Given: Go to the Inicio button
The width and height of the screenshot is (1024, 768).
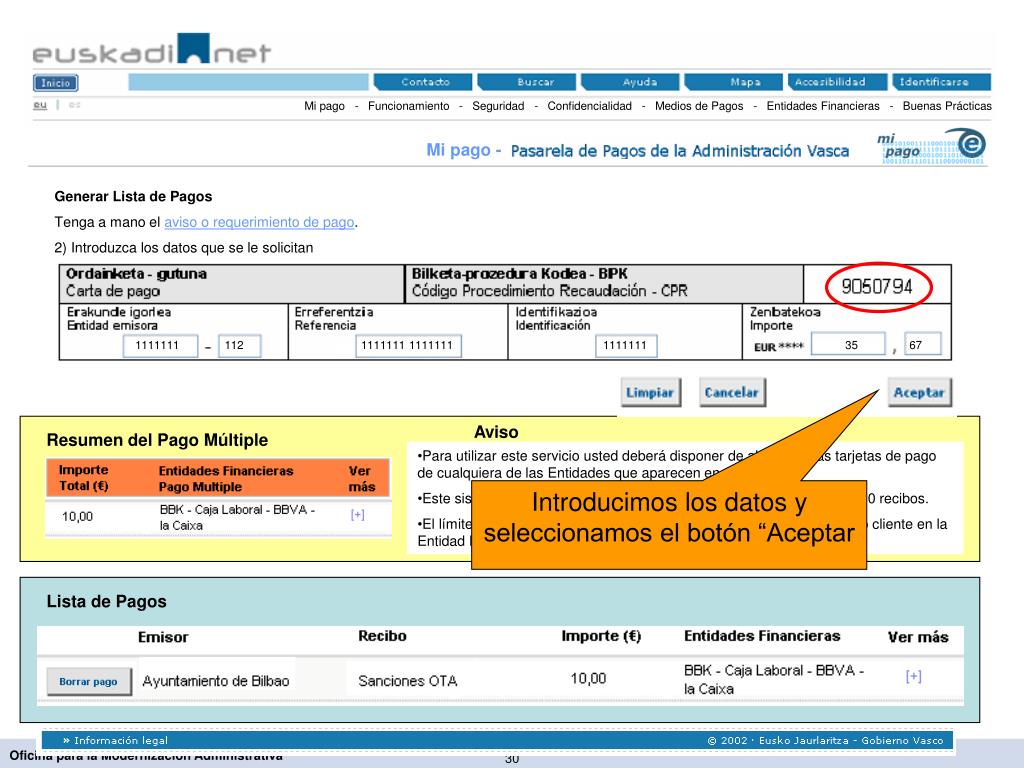Looking at the screenshot, I should (x=56, y=83).
